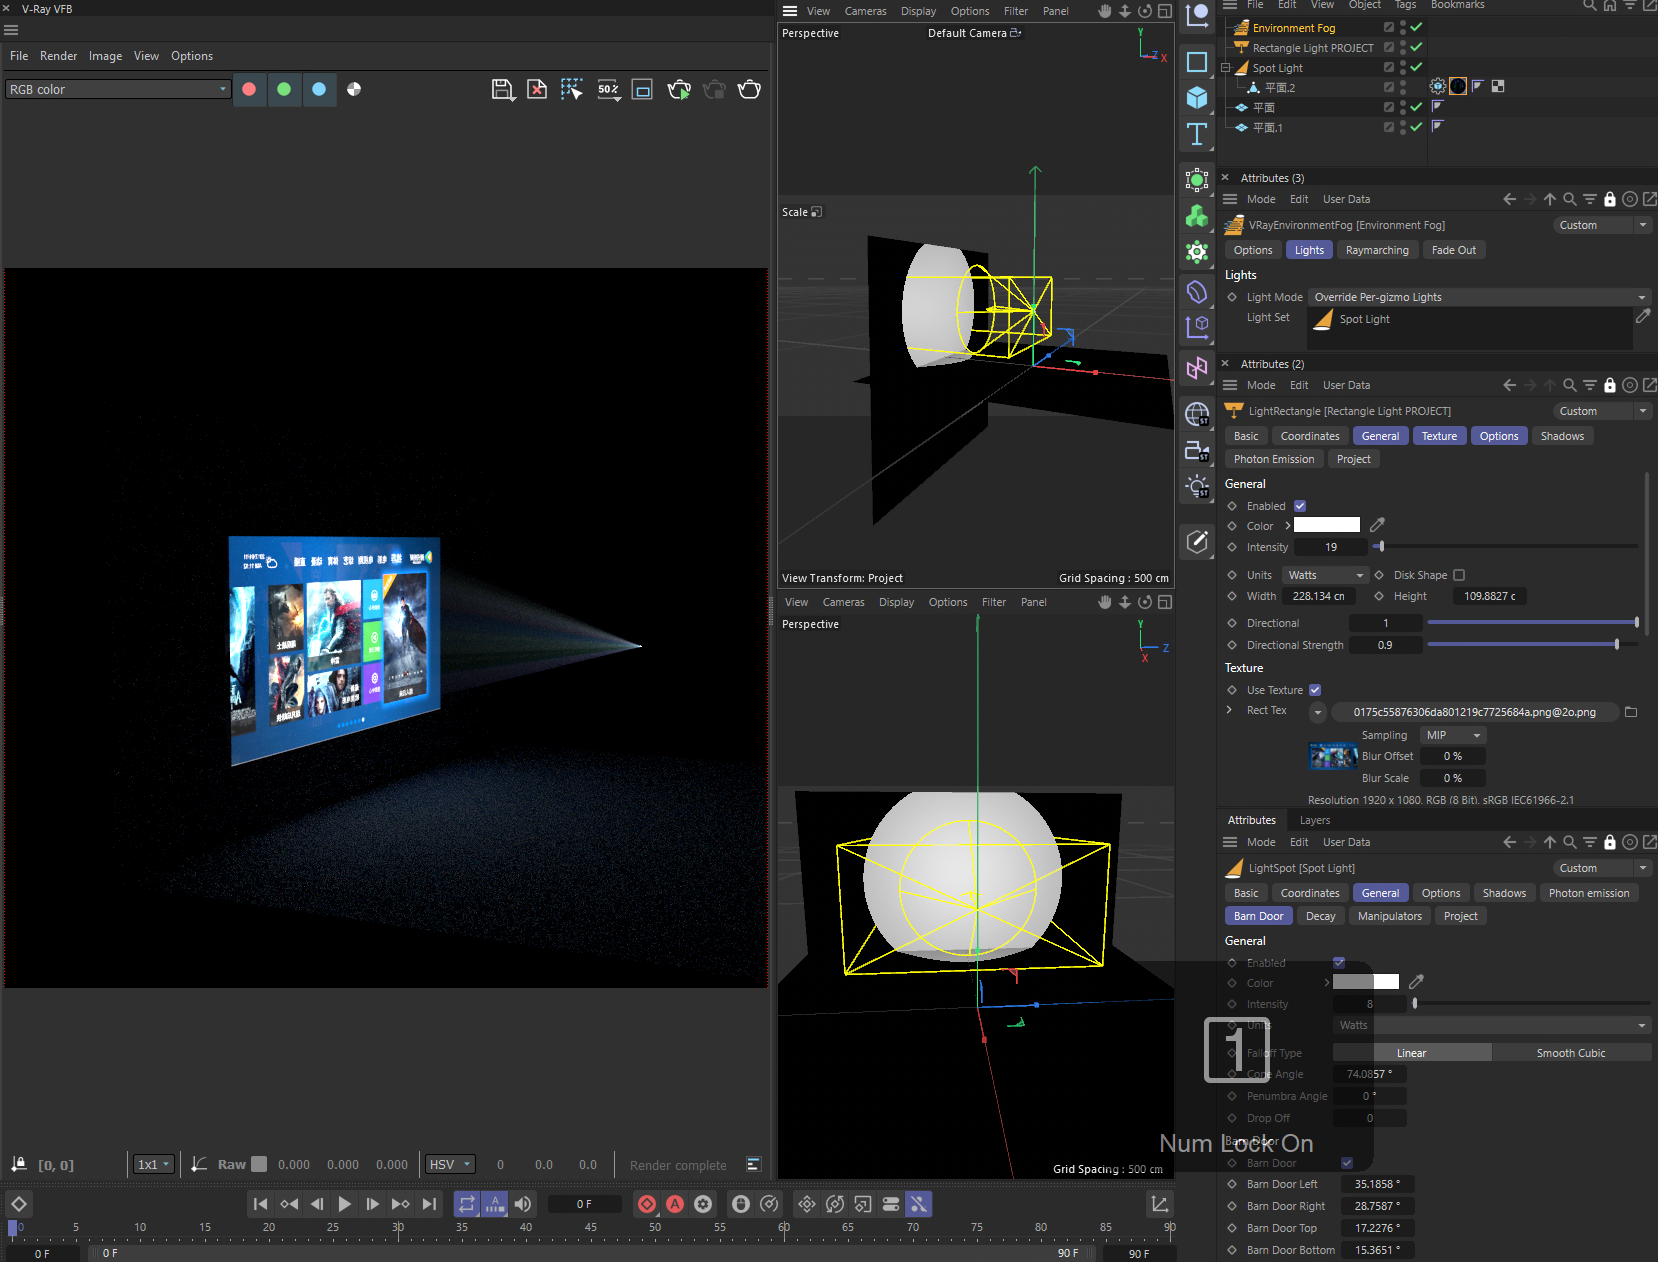Browse for Rect Tex file with folder icon
The height and width of the screenshot is (1262, 1658).
(x=1631, y=712)
